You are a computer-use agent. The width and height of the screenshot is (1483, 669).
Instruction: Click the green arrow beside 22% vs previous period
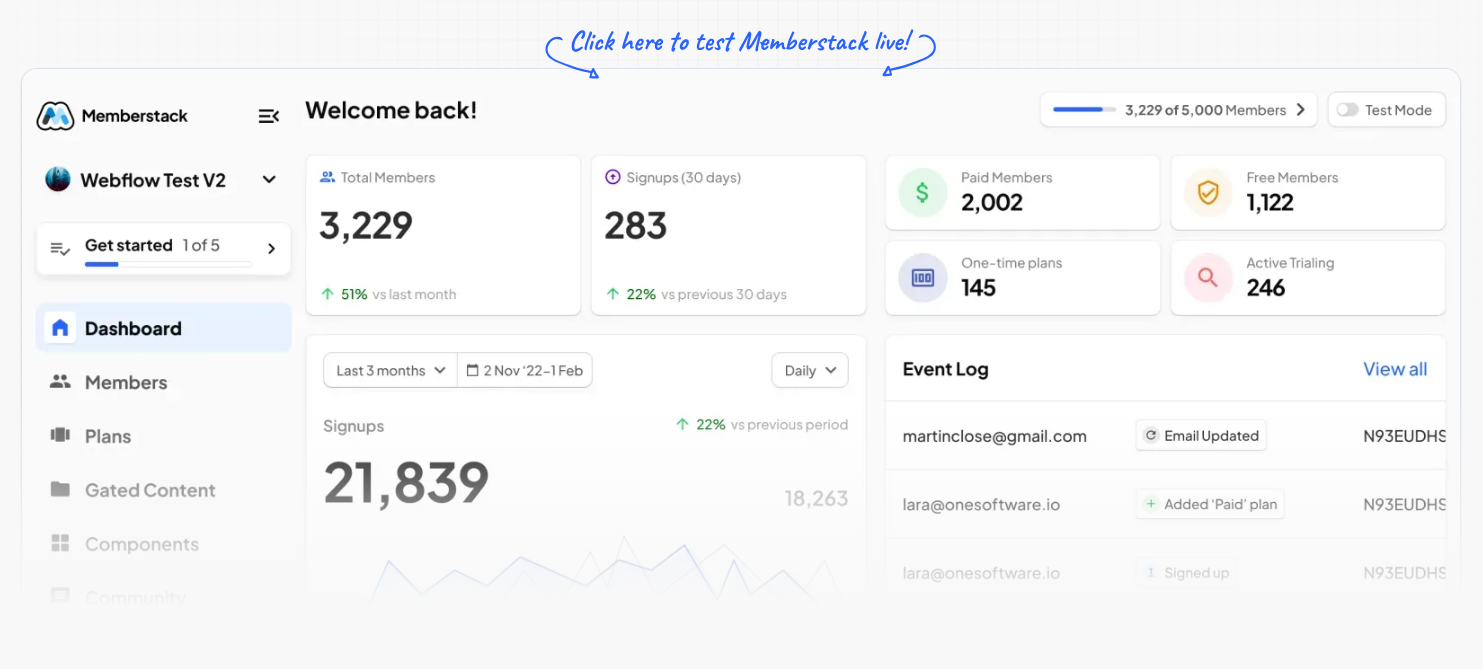tap(682, 424)
